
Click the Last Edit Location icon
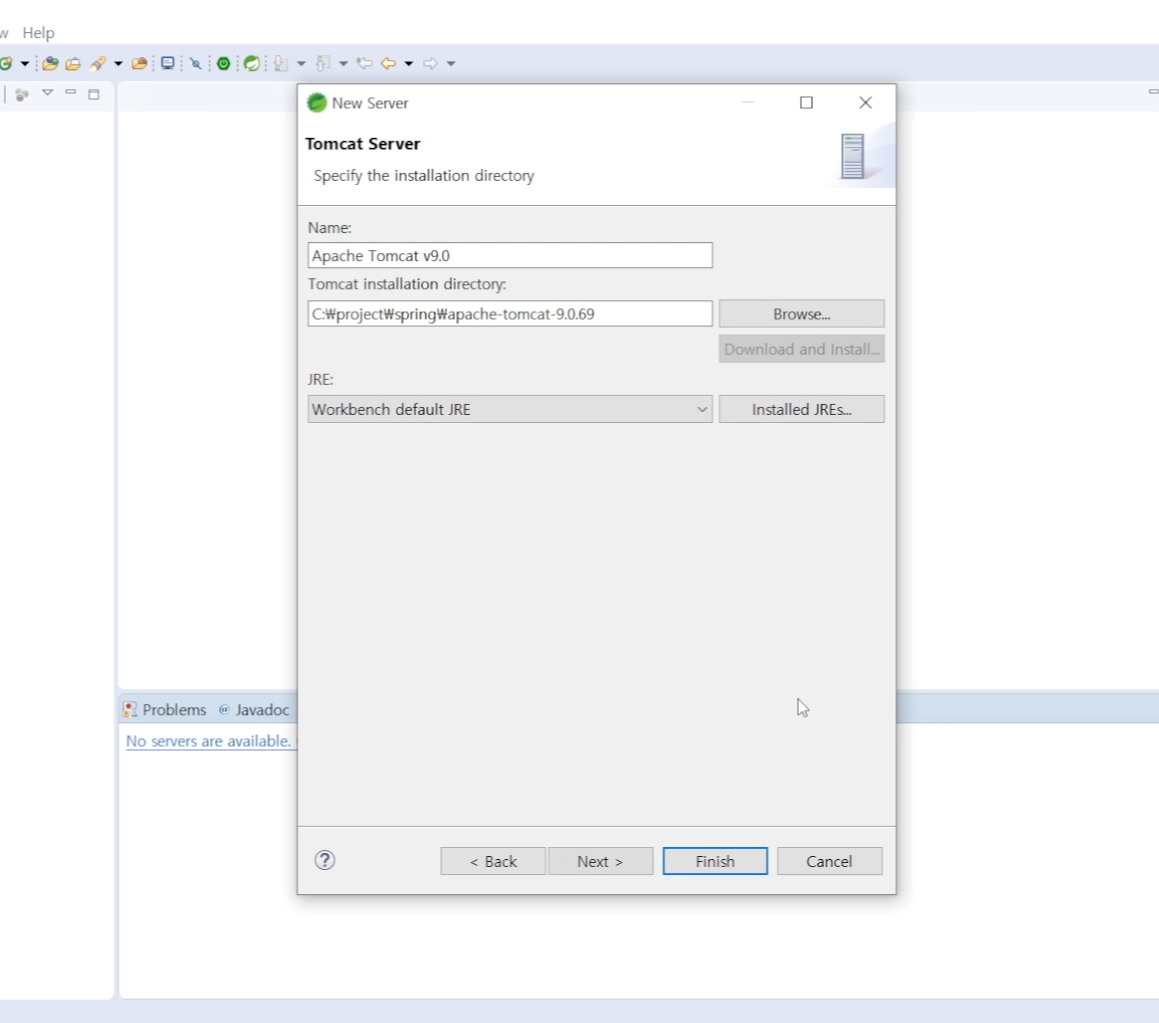pyautogui.click(x=364, y=64)
